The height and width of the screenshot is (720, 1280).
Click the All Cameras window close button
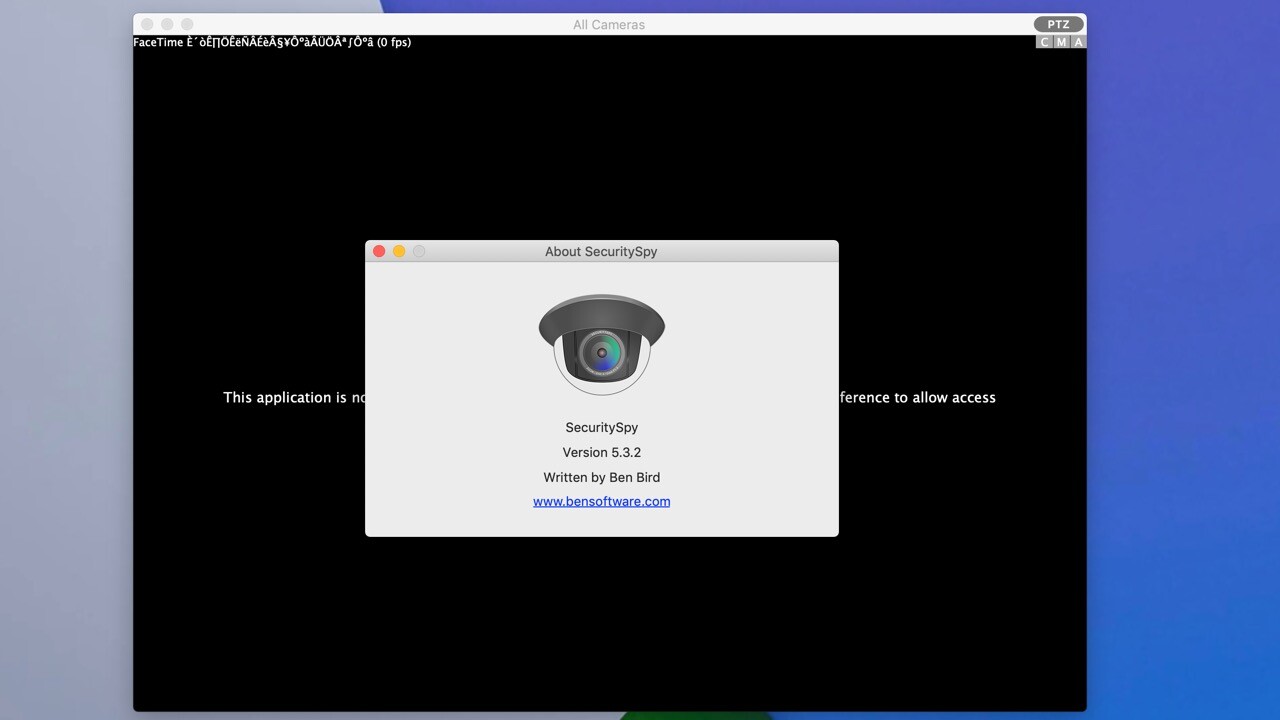147,25
